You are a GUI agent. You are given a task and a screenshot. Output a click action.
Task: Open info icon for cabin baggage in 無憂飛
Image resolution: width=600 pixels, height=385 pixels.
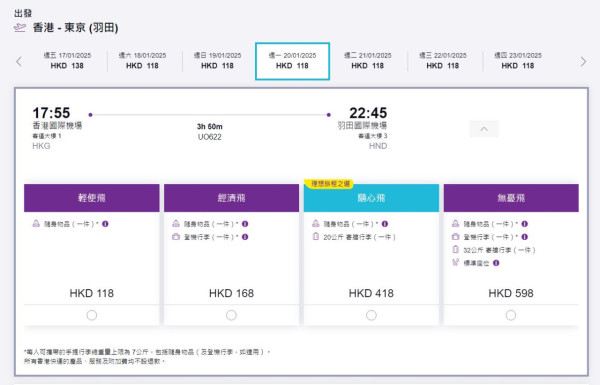pos(525,237)
